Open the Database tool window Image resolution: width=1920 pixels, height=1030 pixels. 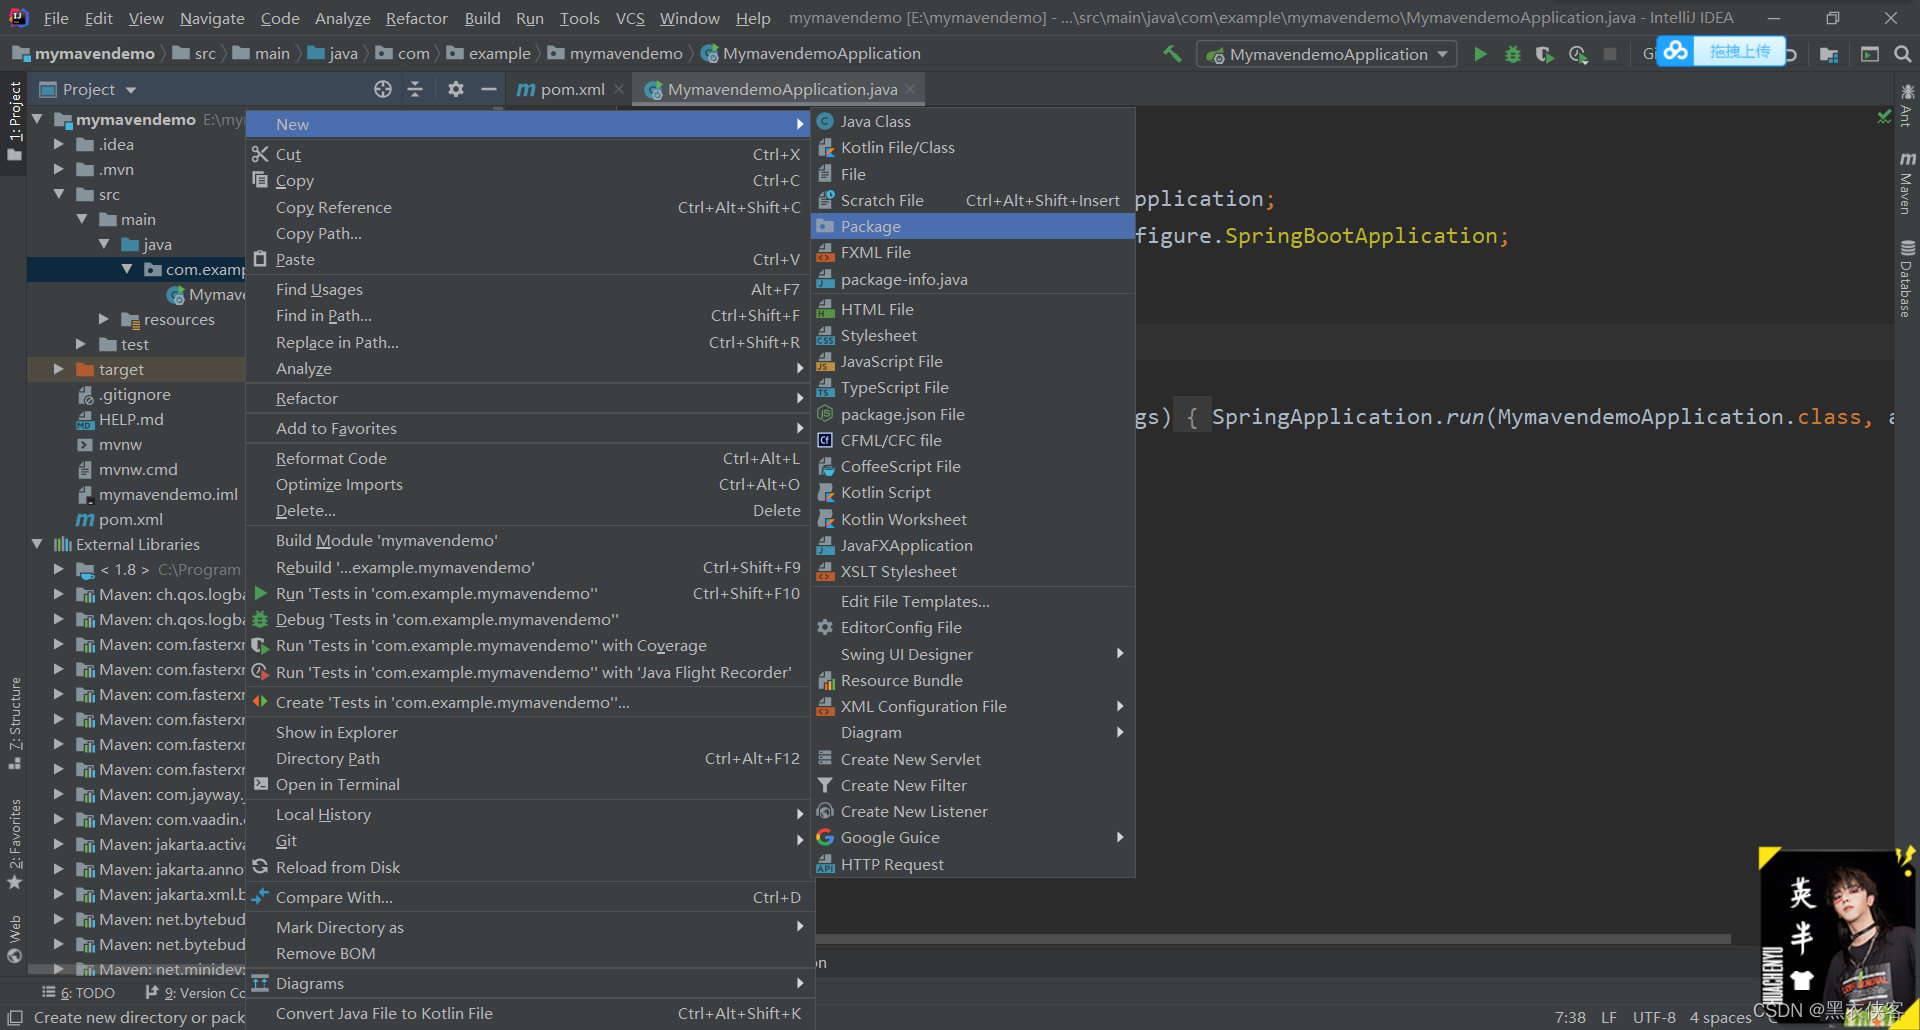[x=1907, y=278]
